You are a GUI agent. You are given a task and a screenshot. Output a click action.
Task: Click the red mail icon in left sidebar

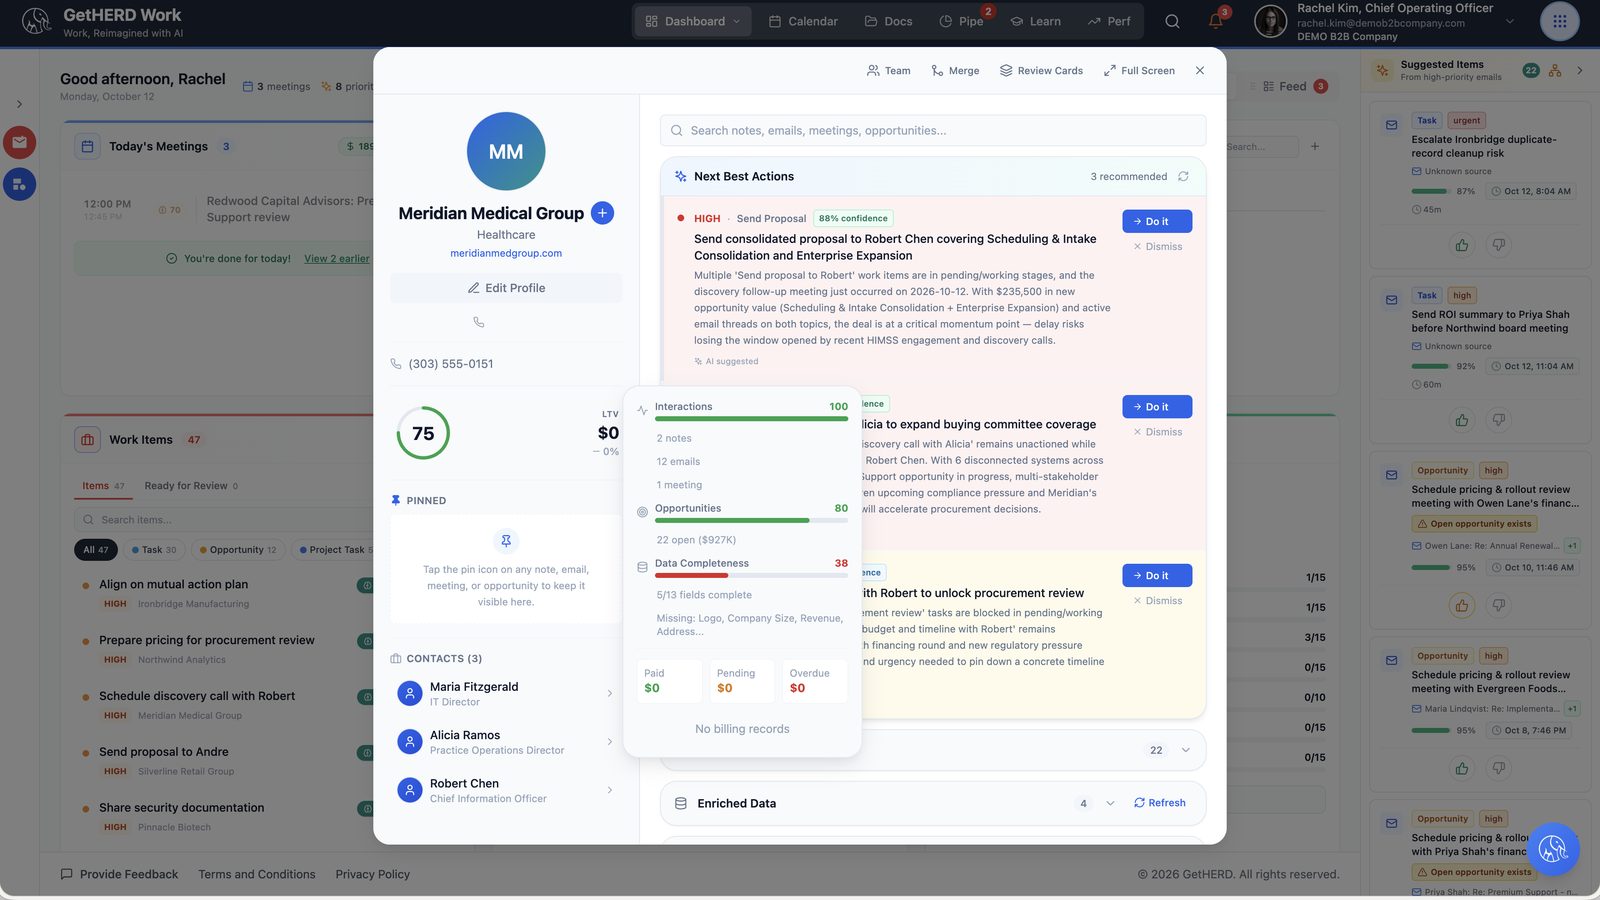click(19, 142)
